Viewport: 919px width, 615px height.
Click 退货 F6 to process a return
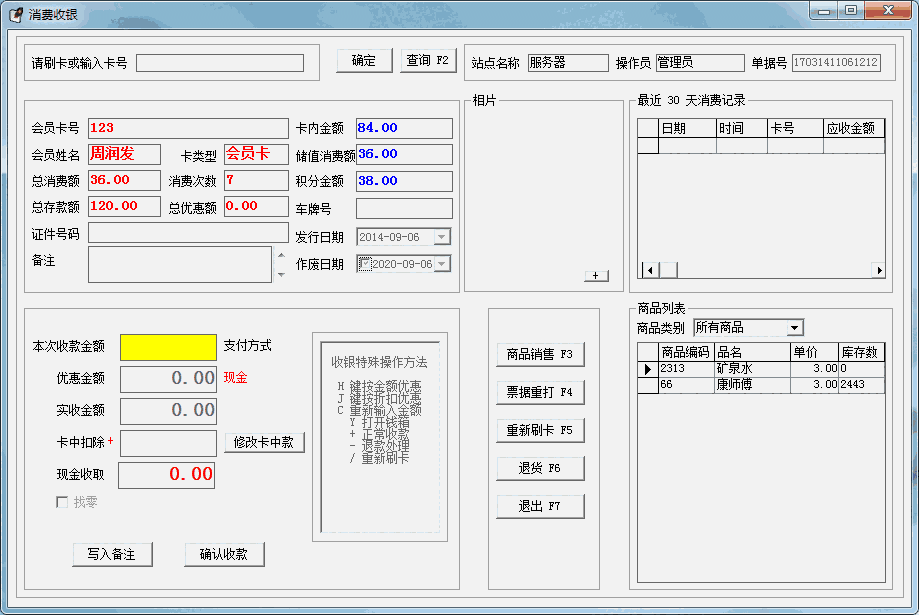coord(540,468)
